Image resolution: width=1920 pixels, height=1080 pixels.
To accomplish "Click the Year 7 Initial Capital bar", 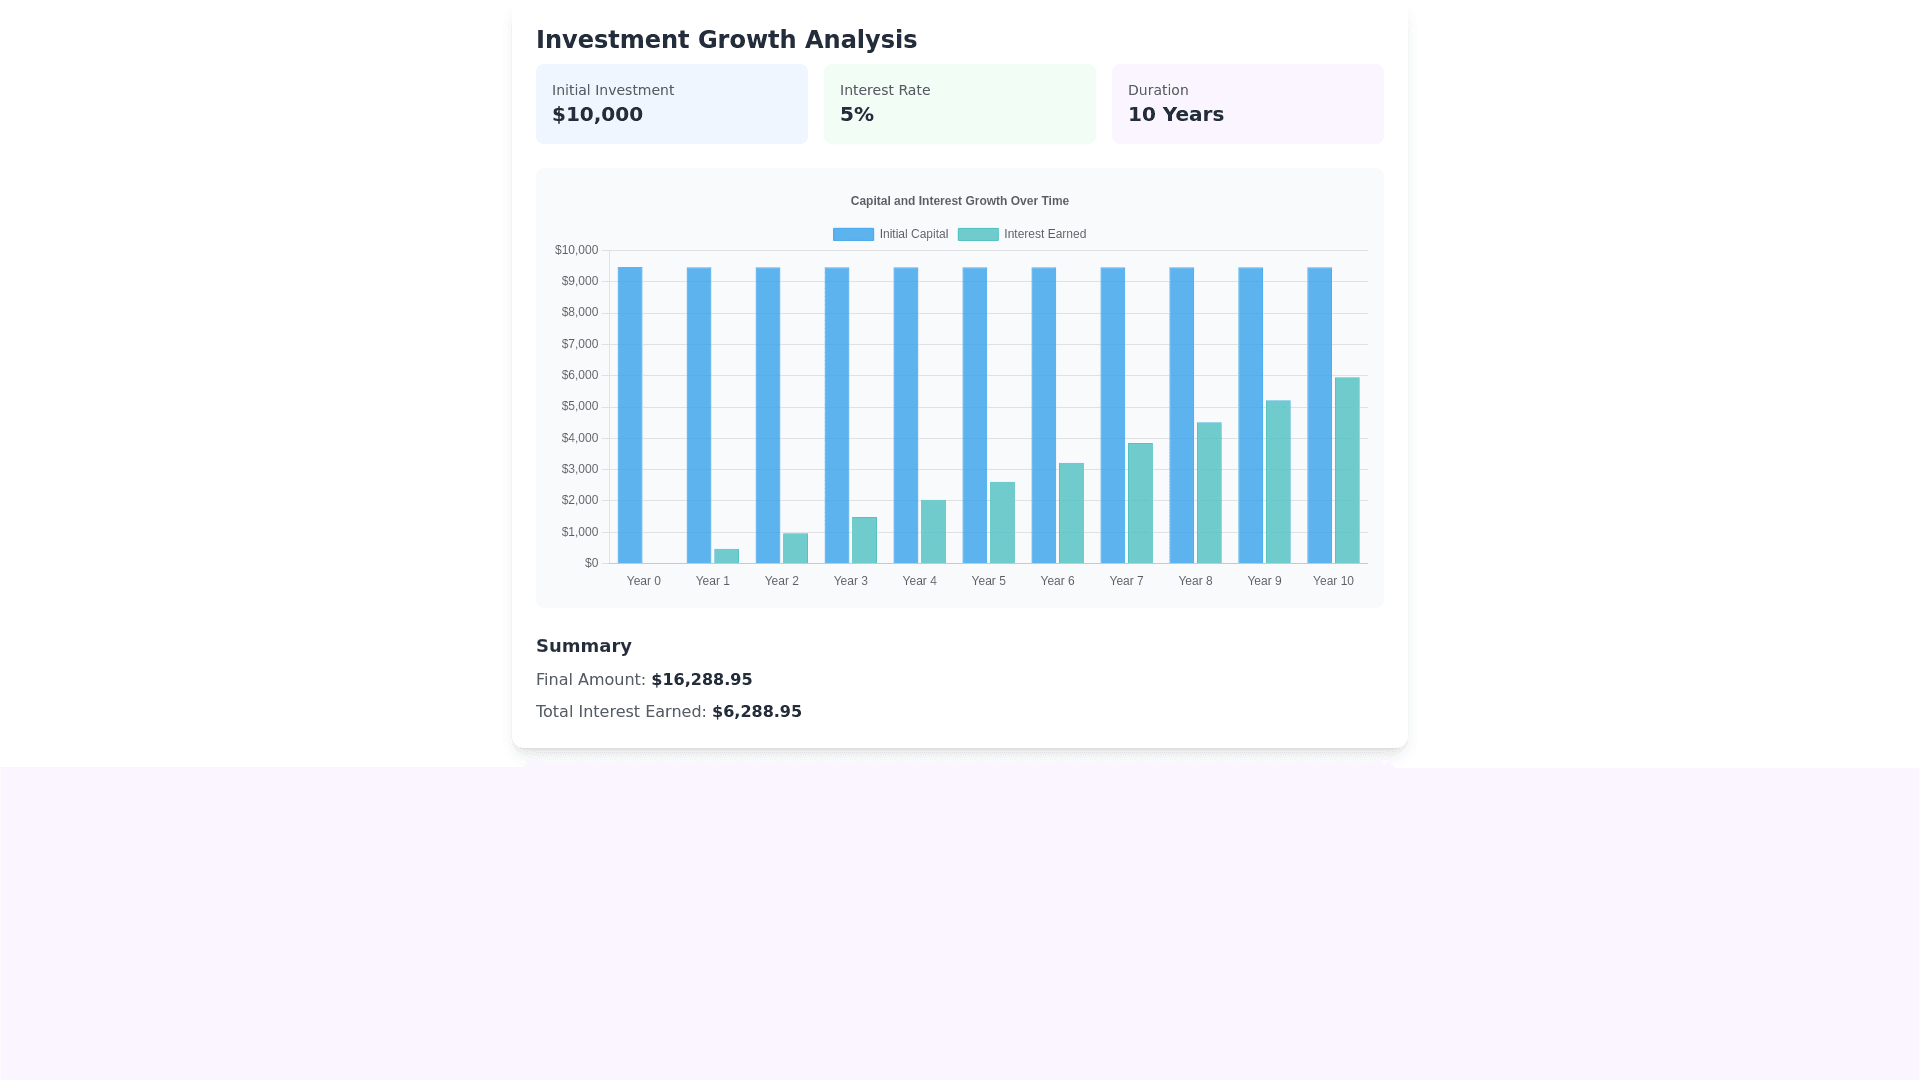I will pyautogui.click(x=1112, y=415).
